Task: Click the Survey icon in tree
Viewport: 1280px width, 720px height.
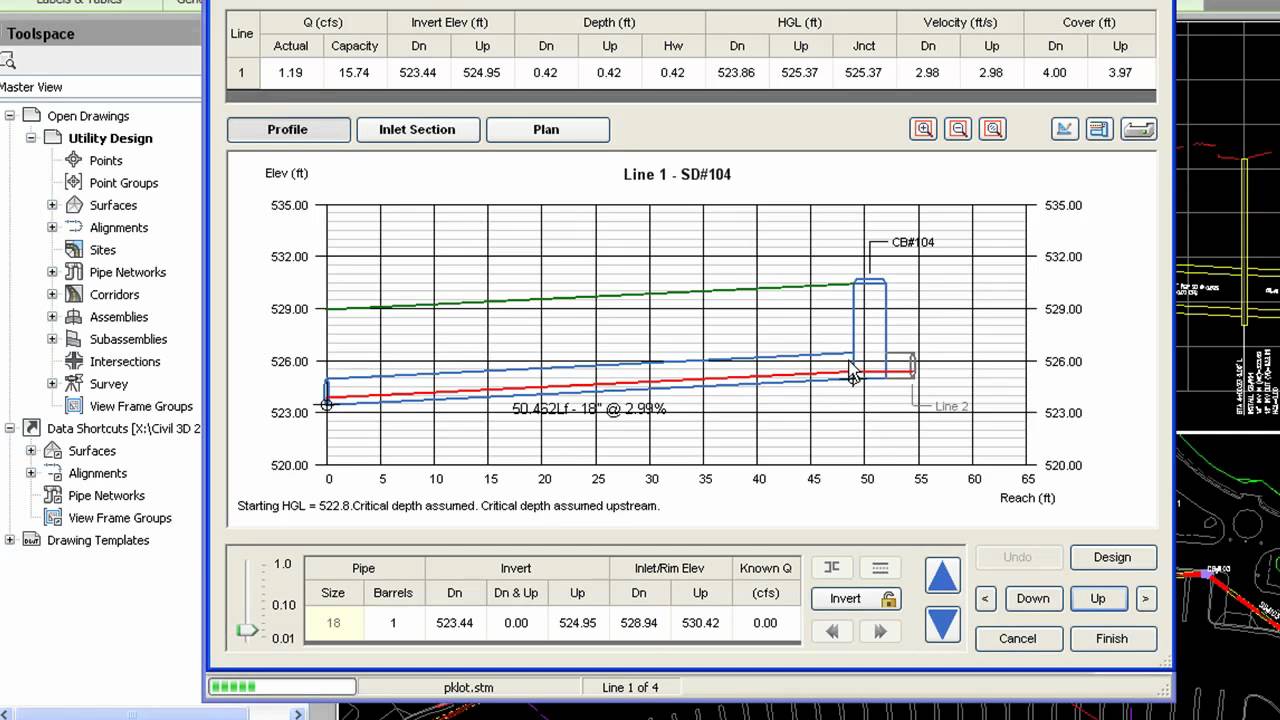Action: click(x=74, y=383)
